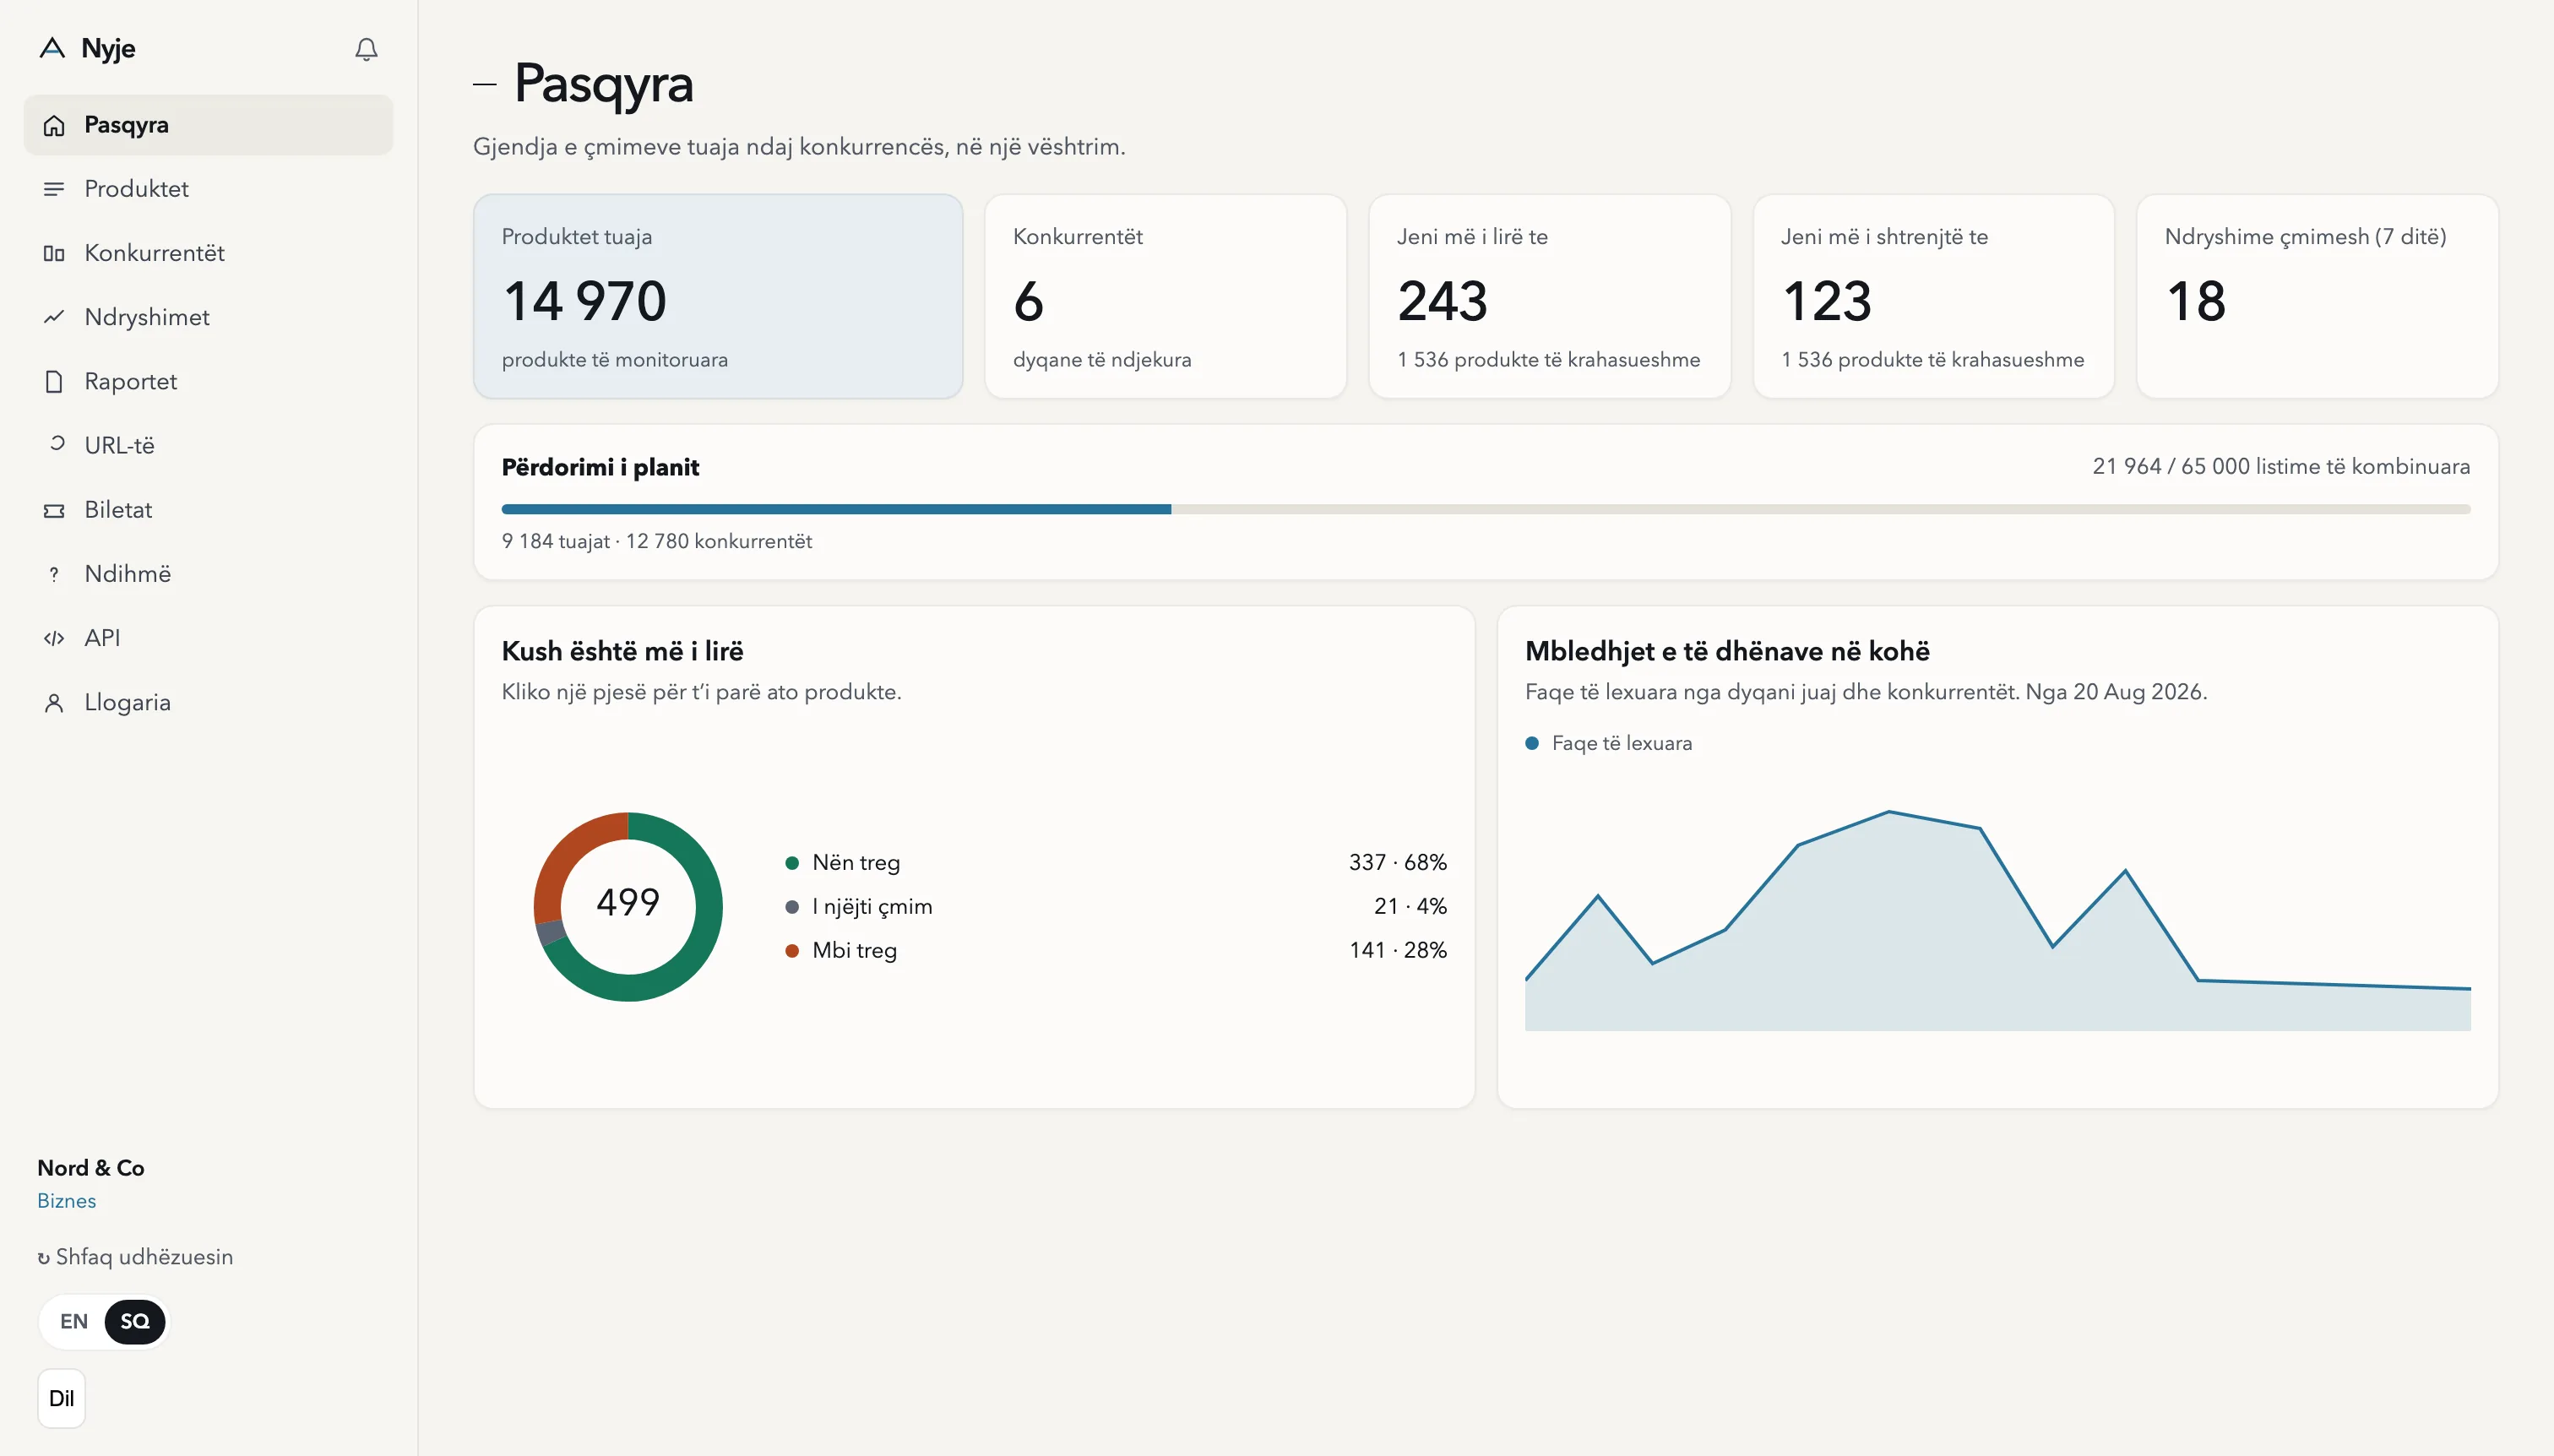Toggle the Faqe të lexuara legend series
The image size is (2554, 1456).
[1609, 743]
